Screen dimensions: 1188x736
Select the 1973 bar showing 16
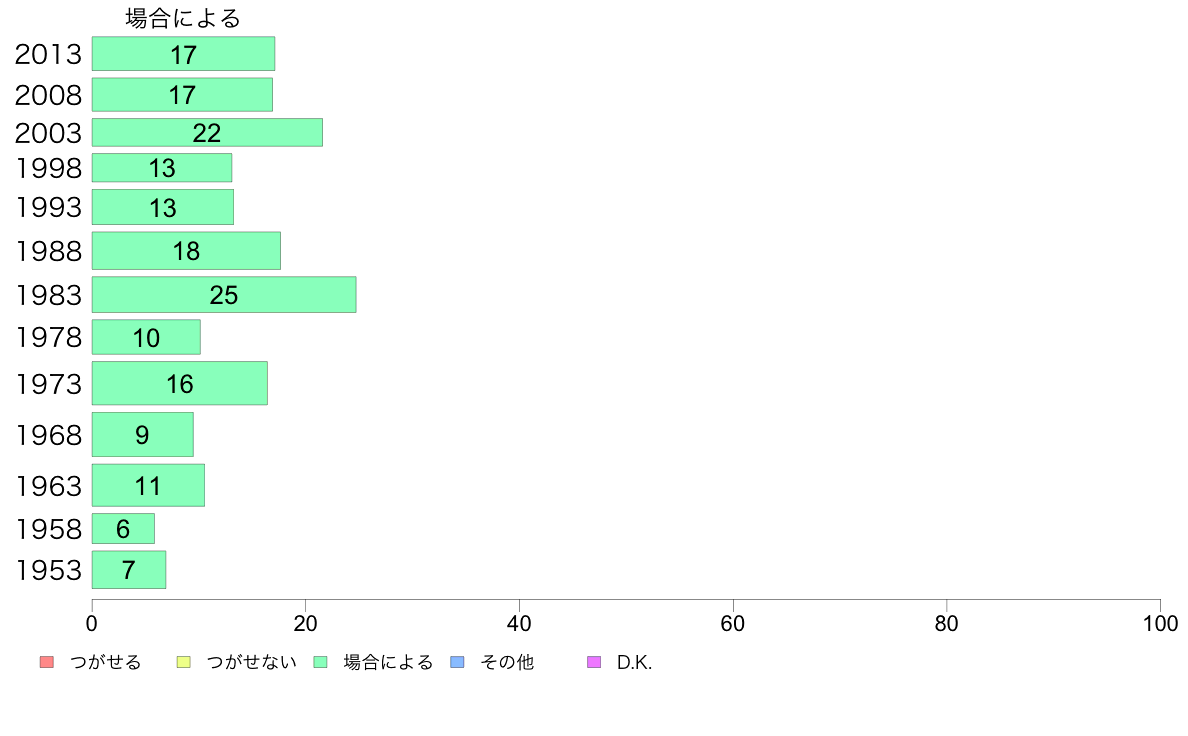pyautogui.click(x=180, y=384)
